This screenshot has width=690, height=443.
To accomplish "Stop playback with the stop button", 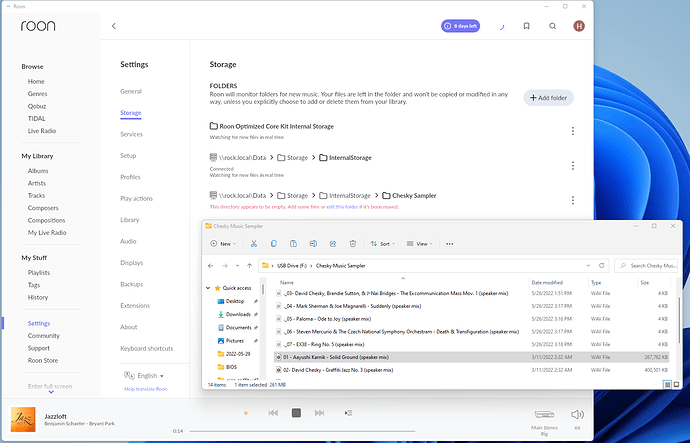I will coord(296,413).
